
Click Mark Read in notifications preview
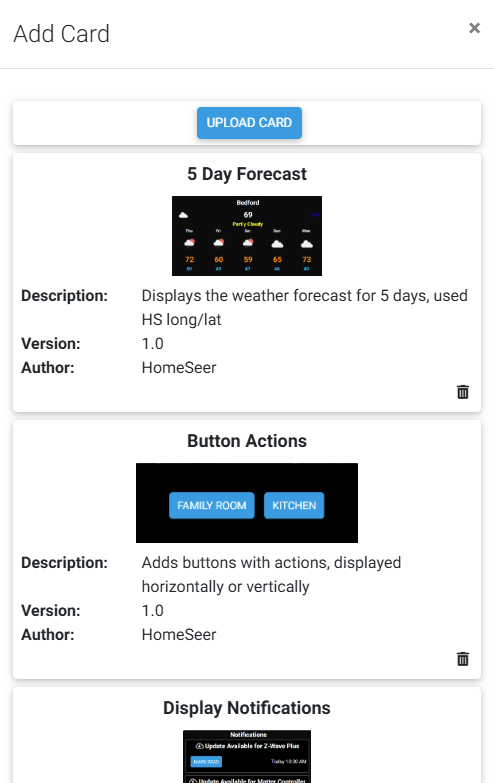point(206,762)
